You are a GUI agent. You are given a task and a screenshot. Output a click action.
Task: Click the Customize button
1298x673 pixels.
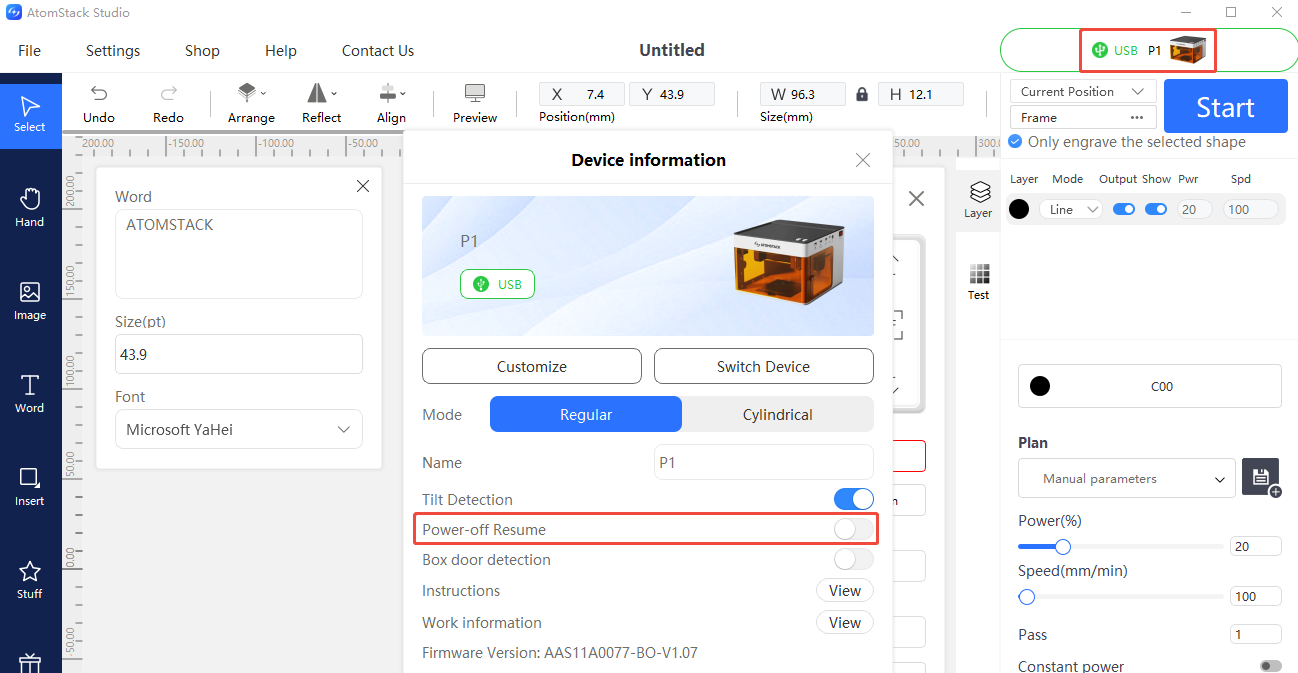532,366
